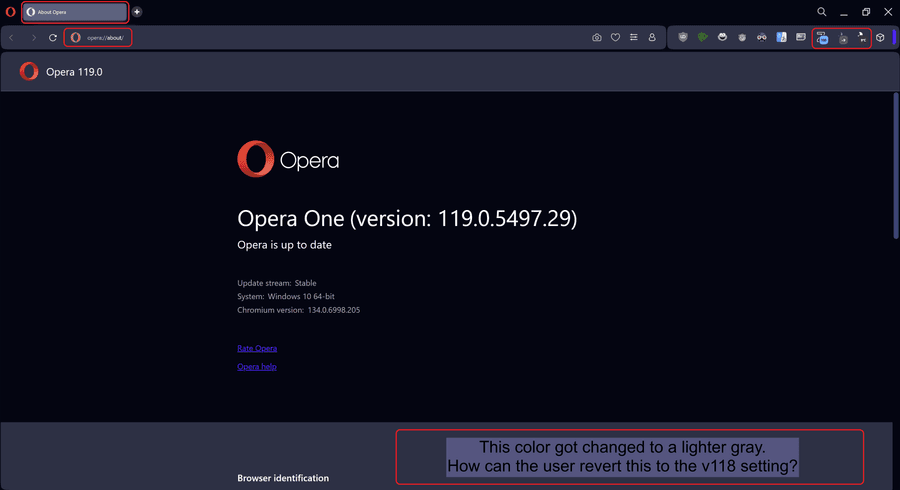Screen dimensions: 900x490
Task: Select the About Opera tab
Action: click(x=75, y=12)
